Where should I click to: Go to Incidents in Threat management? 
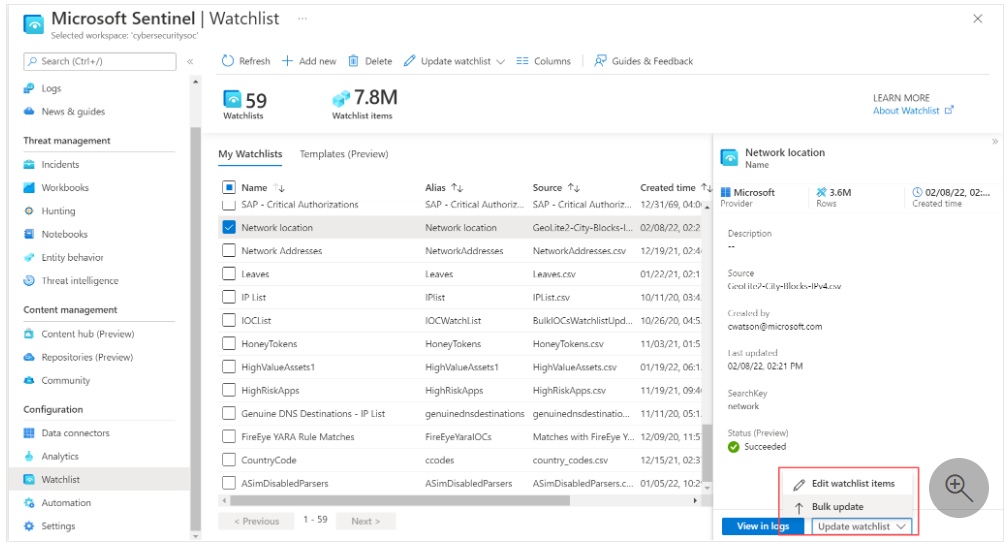pyautogui.click(x=60, y=164)
